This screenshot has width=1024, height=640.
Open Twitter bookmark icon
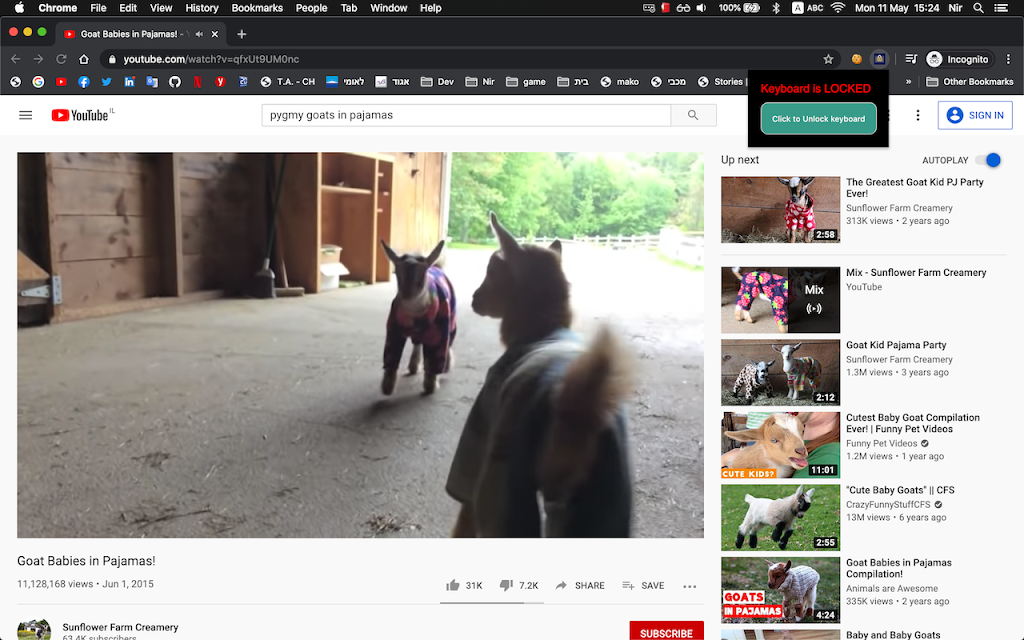pyautogui.click(x=106, y=82)
